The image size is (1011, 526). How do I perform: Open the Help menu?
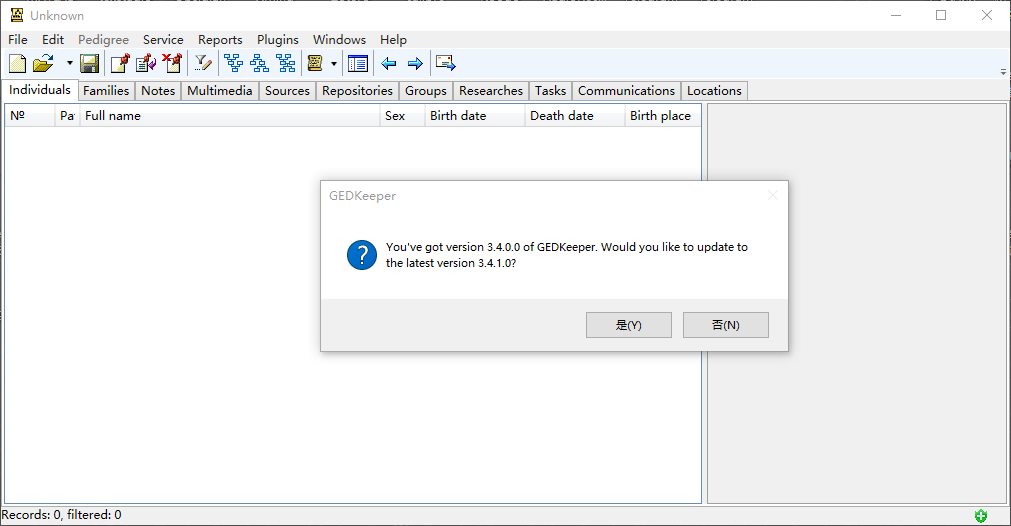point(393,40)
